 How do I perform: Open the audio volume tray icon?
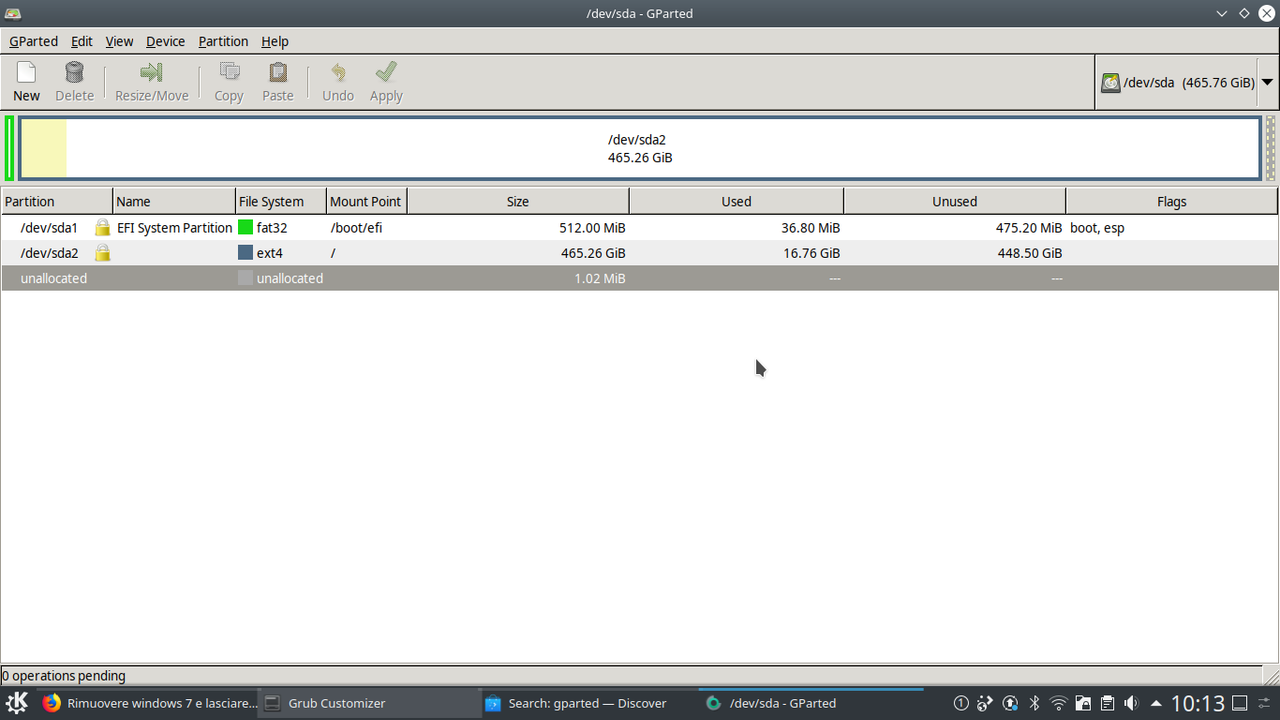click(x=1131, y=703)
